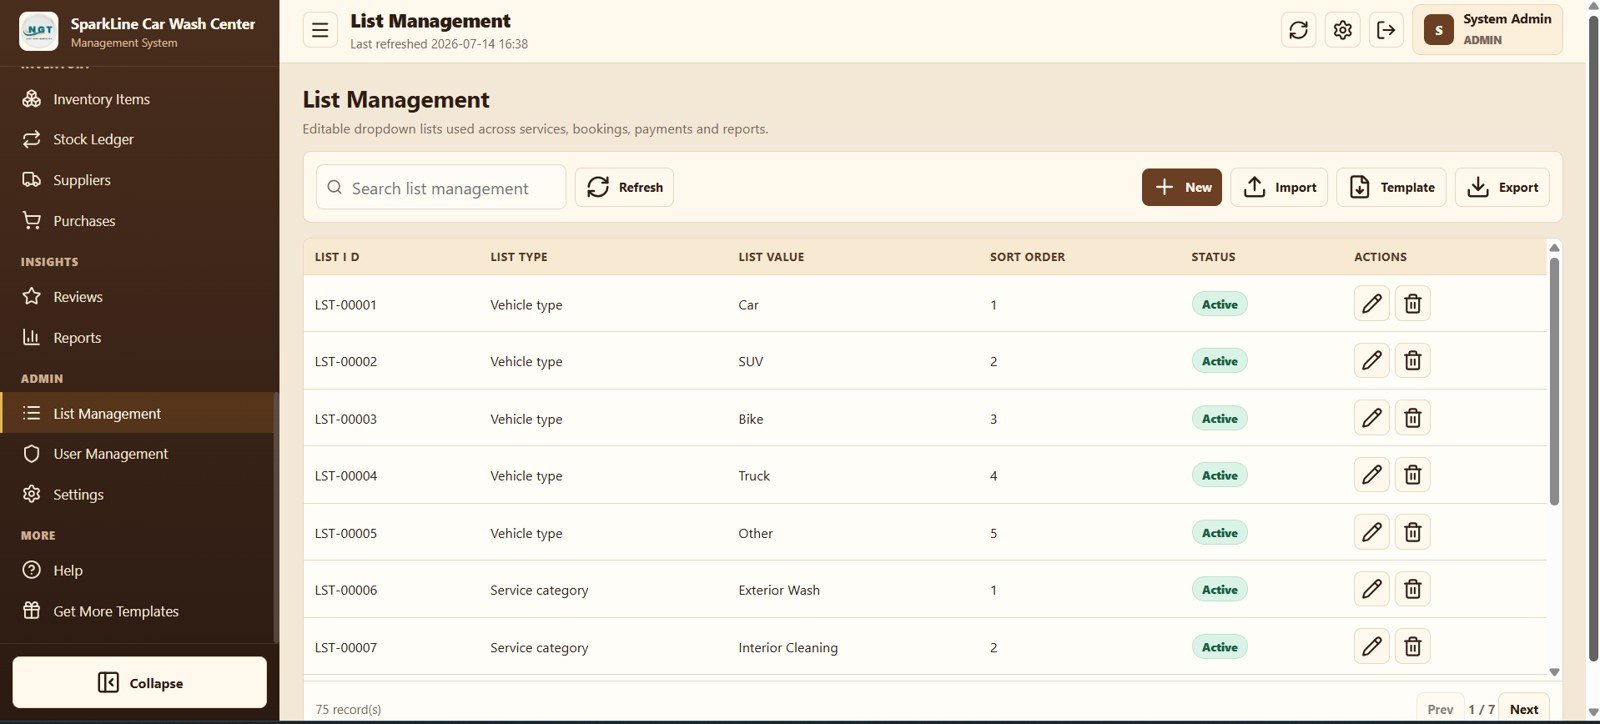1600x724 pixels.
Task: Open System Admin profile avatar
Action: click(1438, 30)
